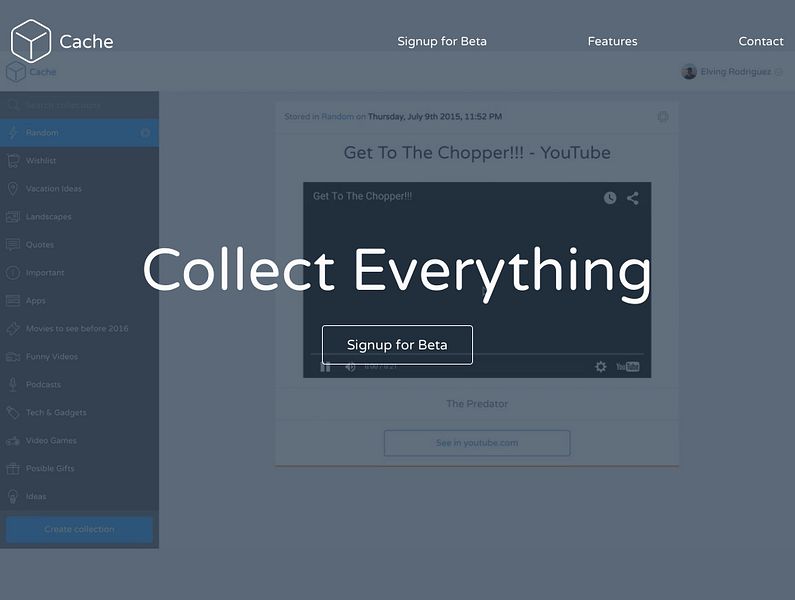Open Landscapes collection
The height and width of the screenshot is (600, 795).
79,217
